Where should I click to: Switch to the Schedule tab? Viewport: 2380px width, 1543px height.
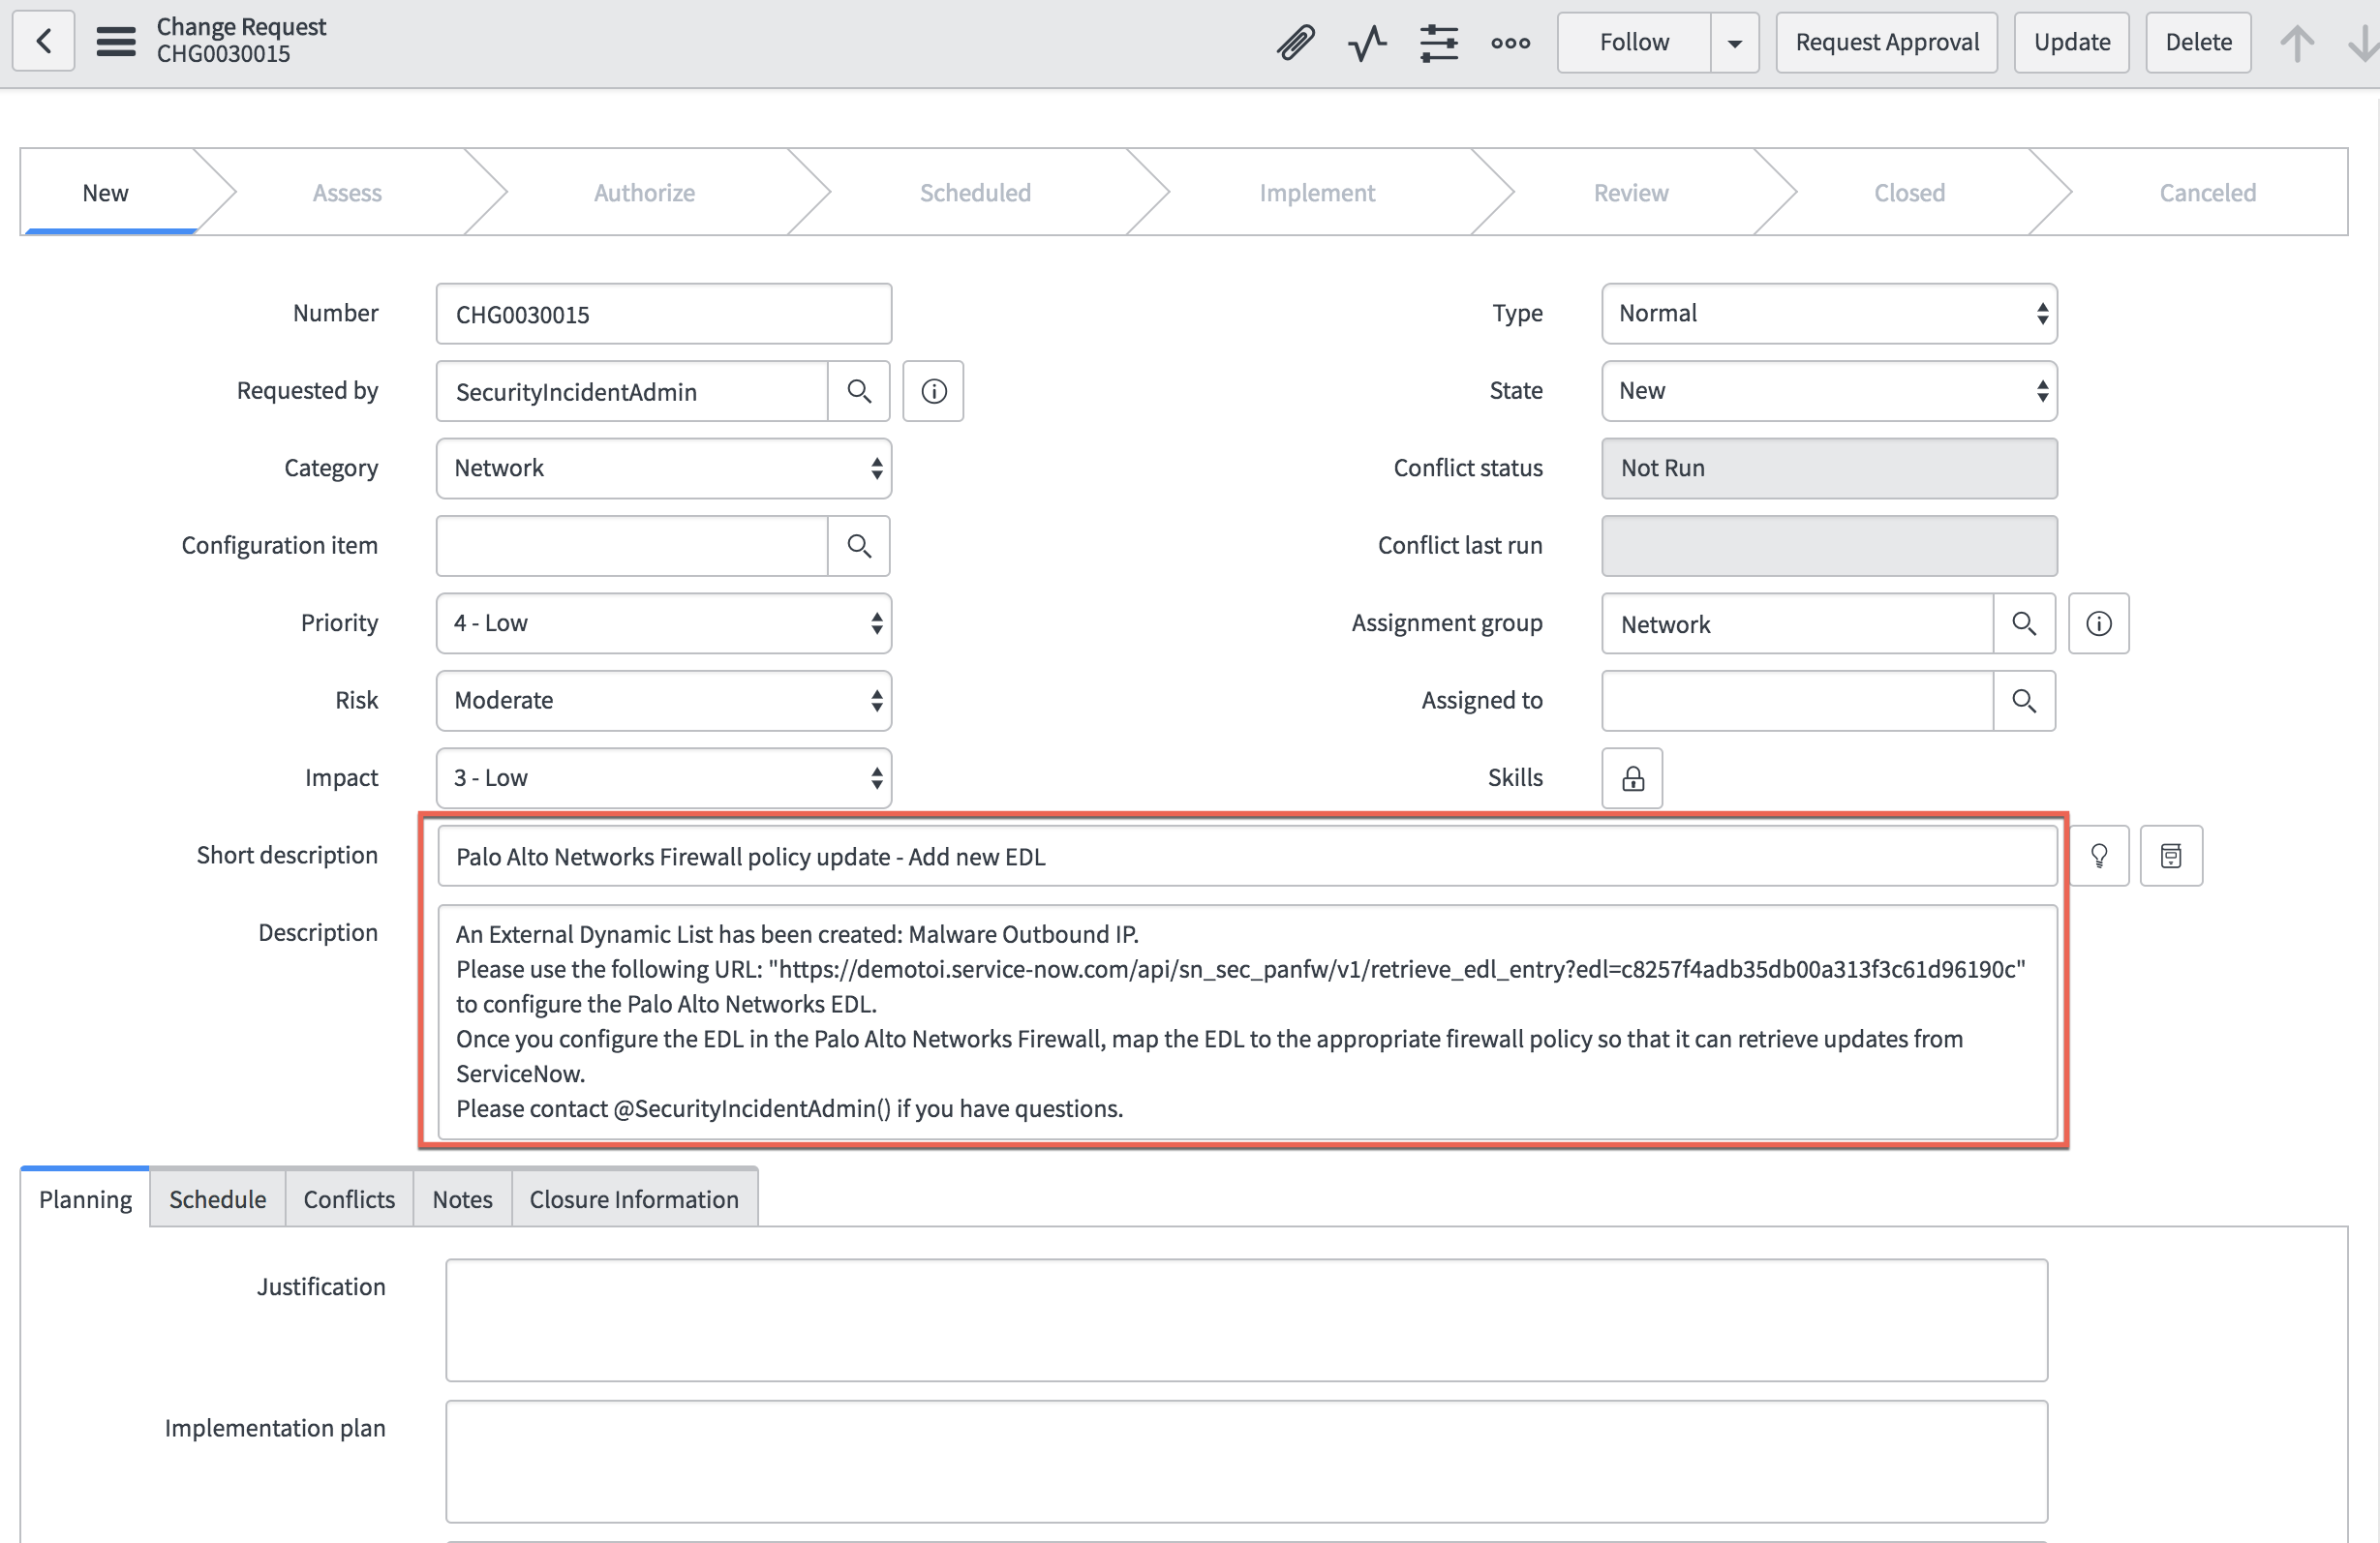tap(218, 1199)
